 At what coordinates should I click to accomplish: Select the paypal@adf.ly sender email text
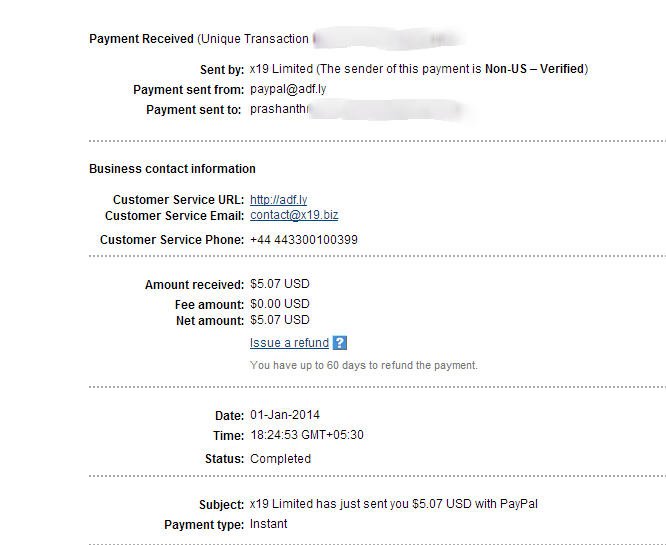click(x=288, y=89)
